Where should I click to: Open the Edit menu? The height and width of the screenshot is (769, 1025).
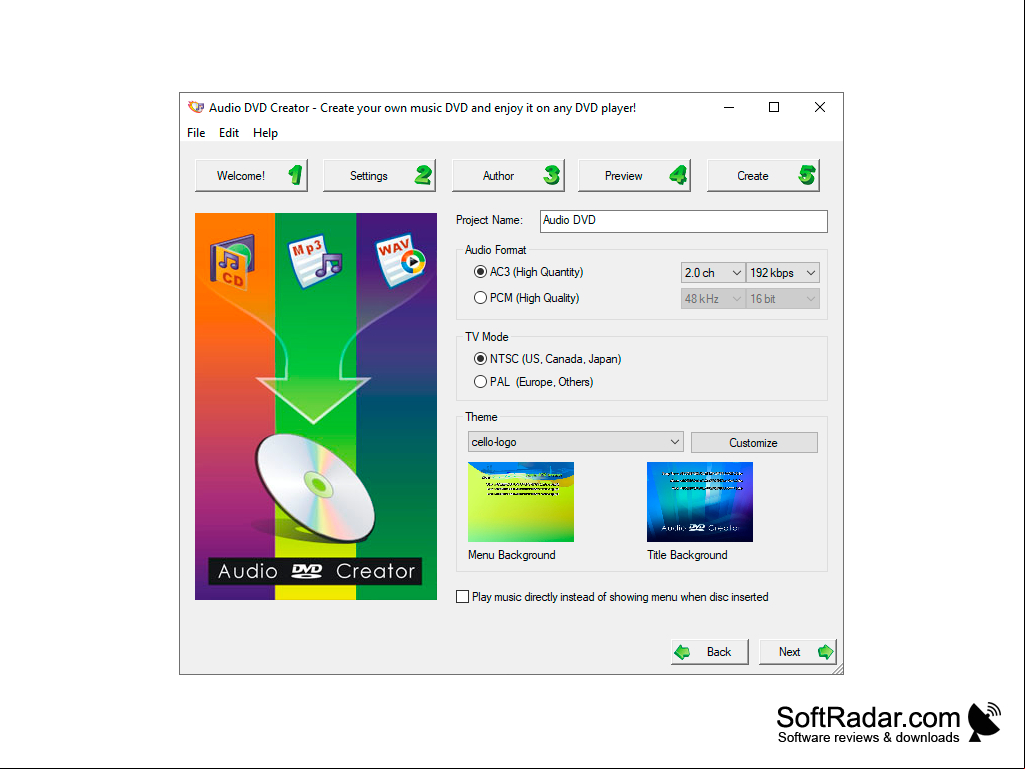(229, 133)
